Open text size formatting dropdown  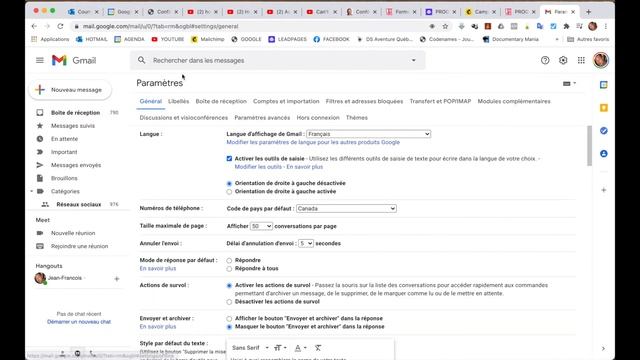pos(280,348)
